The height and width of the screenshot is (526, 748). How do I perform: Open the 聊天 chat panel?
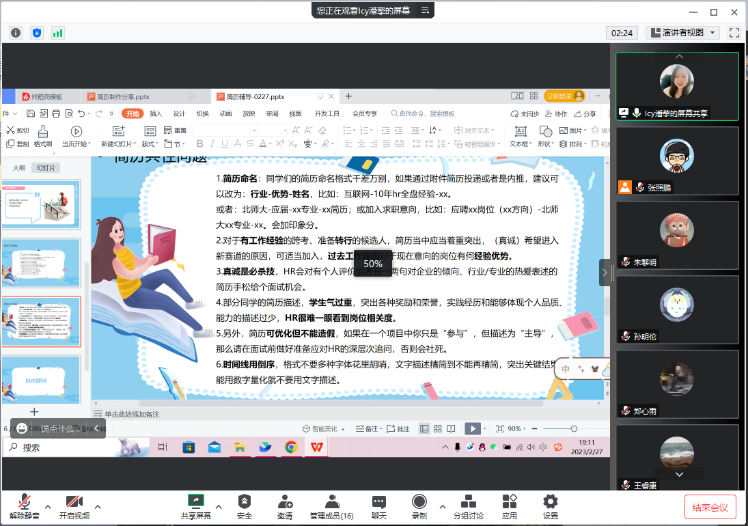pyautogui.click(x=379, y=503)
